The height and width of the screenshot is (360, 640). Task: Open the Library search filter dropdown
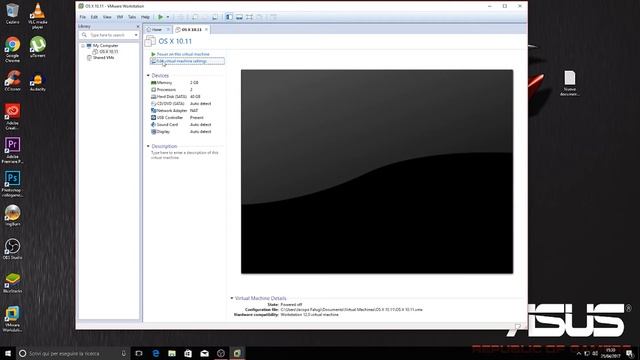click(136, 35)
